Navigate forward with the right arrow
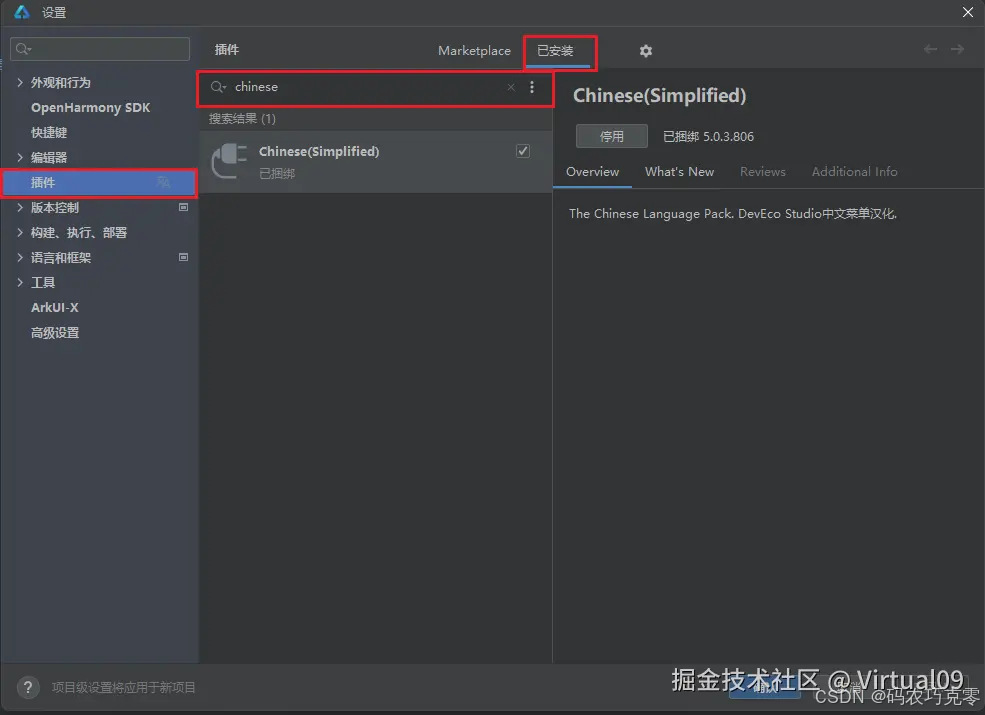The height and width of the screenshot is (715, 985). pyautogui.click(x=957, y=49)
